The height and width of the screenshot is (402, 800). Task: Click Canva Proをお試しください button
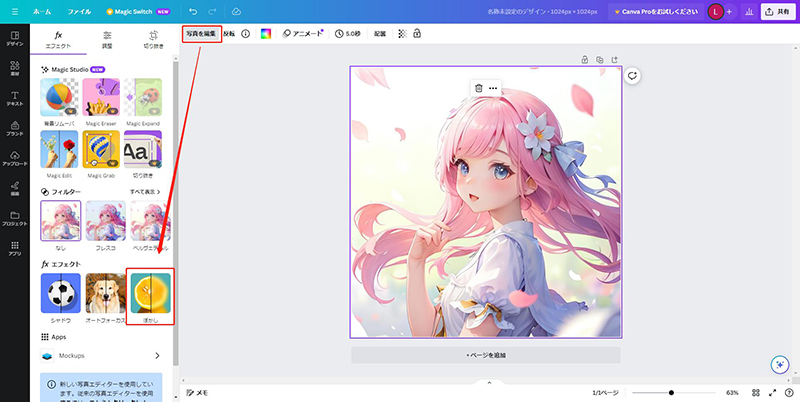point(656,11)
